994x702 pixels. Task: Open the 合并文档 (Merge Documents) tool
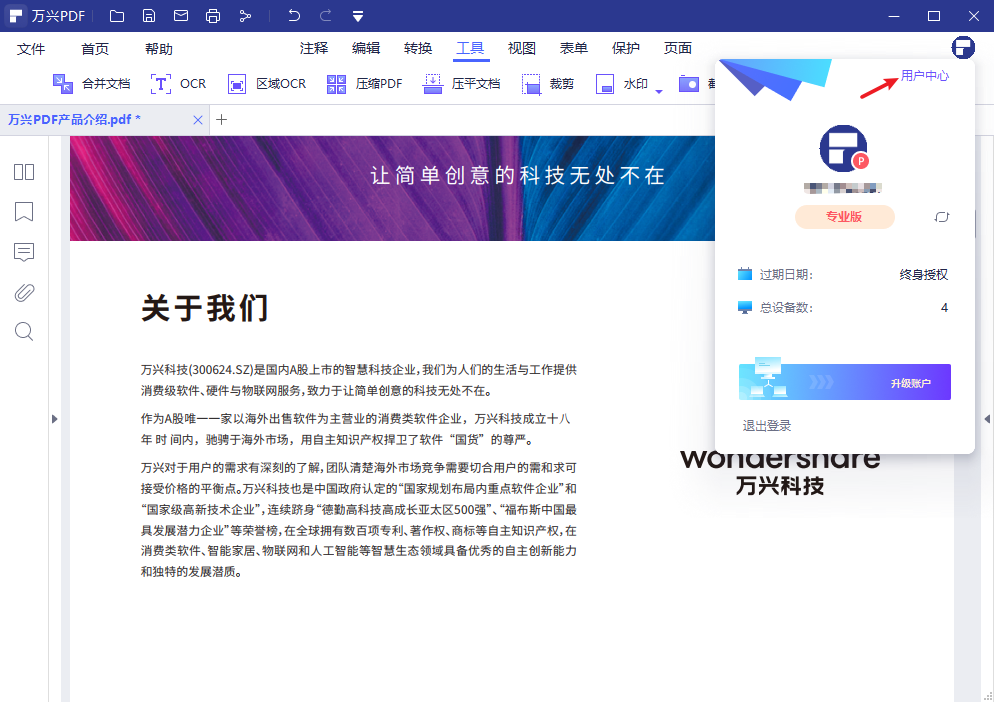(88, 84)
